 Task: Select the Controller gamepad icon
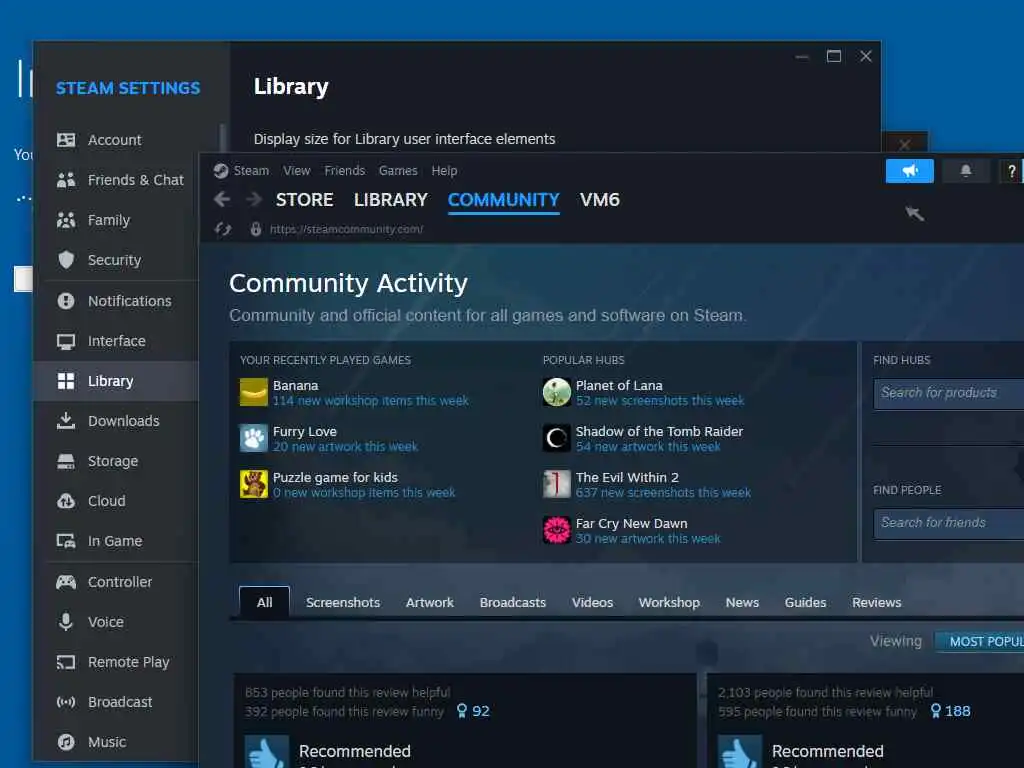pos(66,581)
